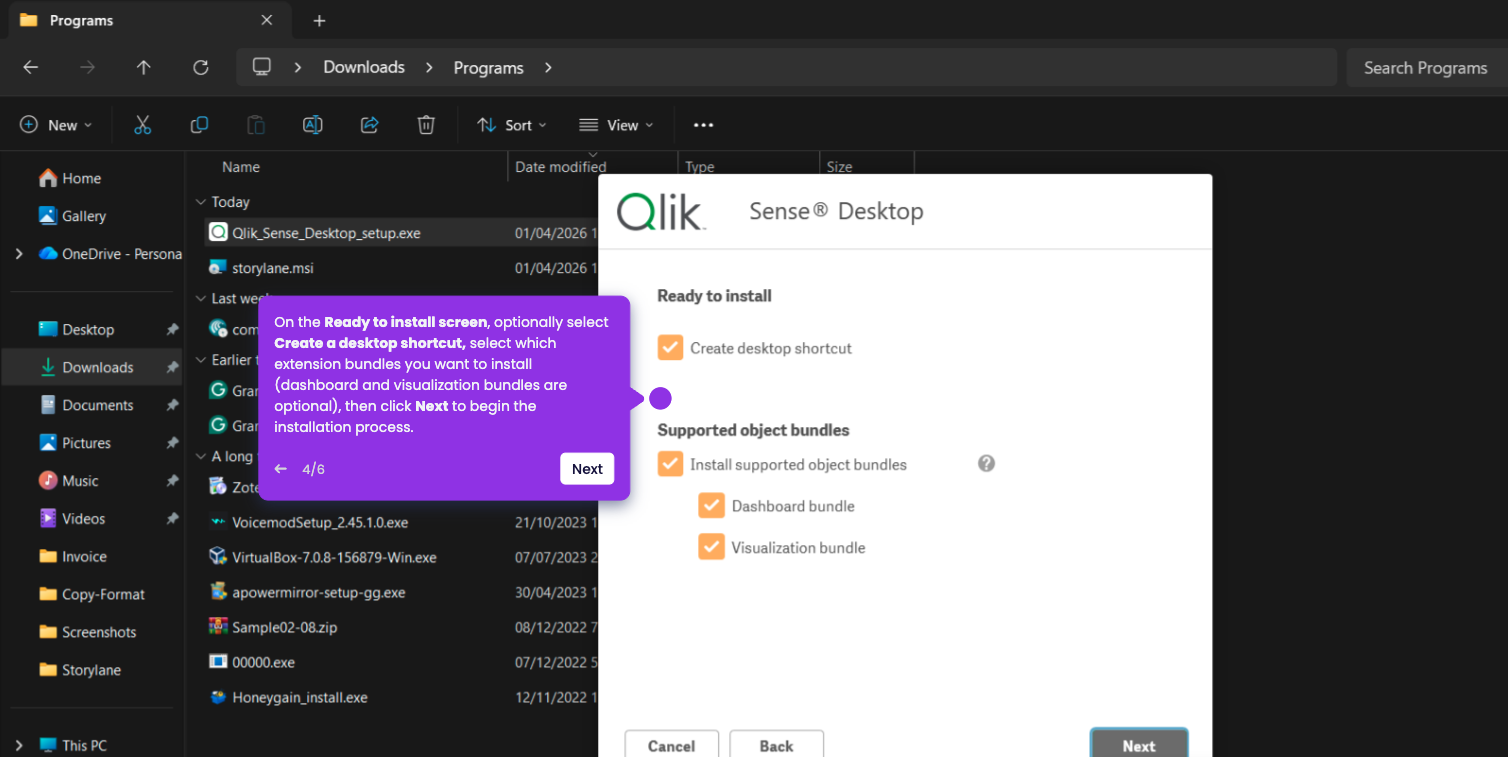Collapse the Last week file group
Viewport: 1508px width, 757px height.
click(201, 298)
